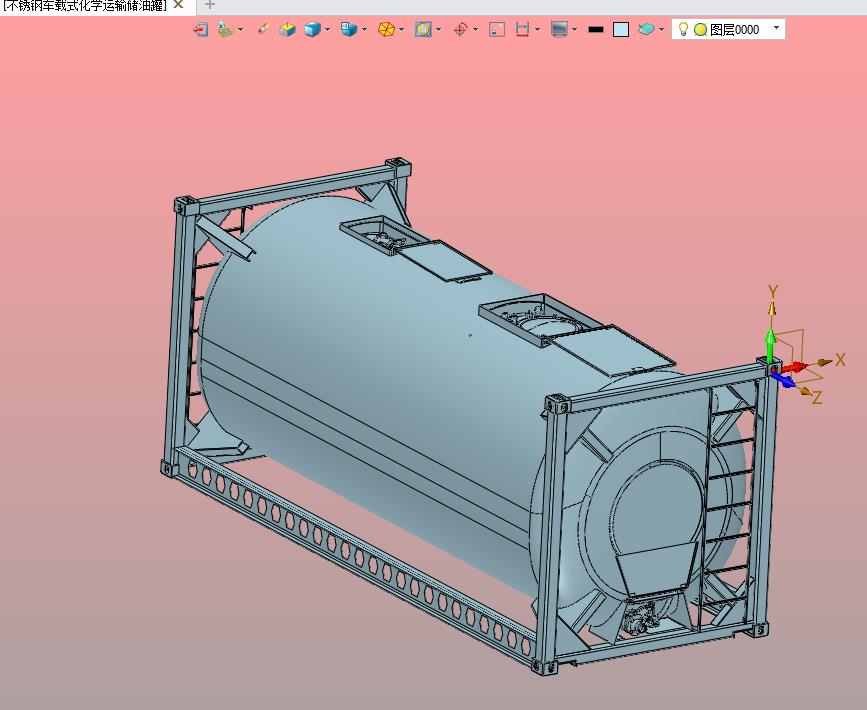
Task: Click the monitor display icon
Action: coord(559,30)
